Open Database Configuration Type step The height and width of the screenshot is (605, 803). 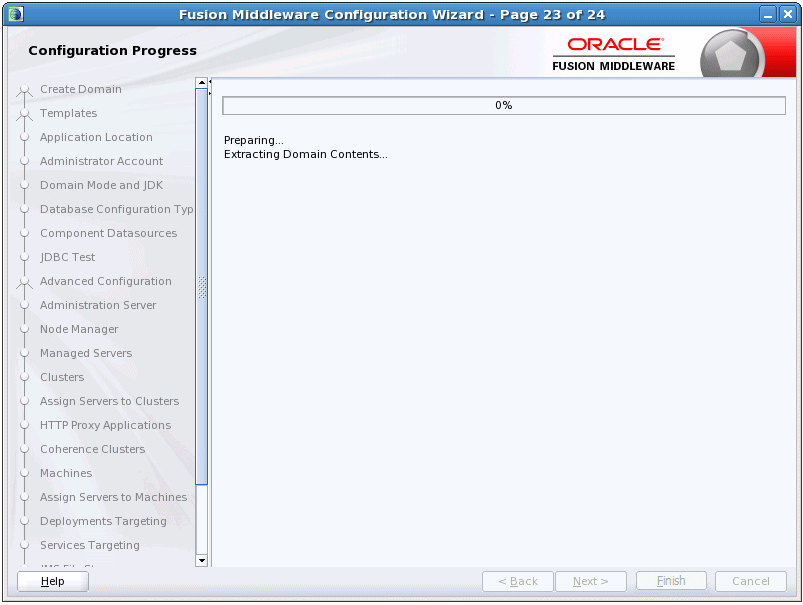[x=117, y=209]
